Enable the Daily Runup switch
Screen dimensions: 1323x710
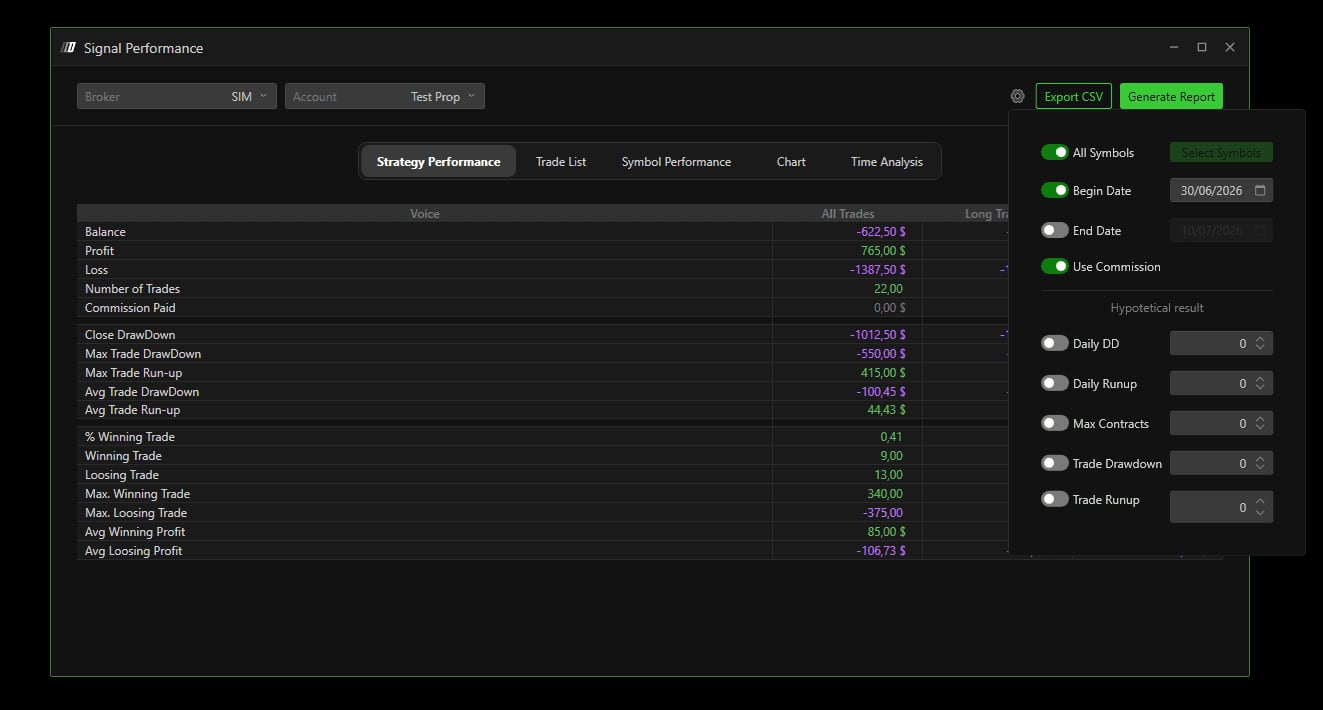[1055, 383]
